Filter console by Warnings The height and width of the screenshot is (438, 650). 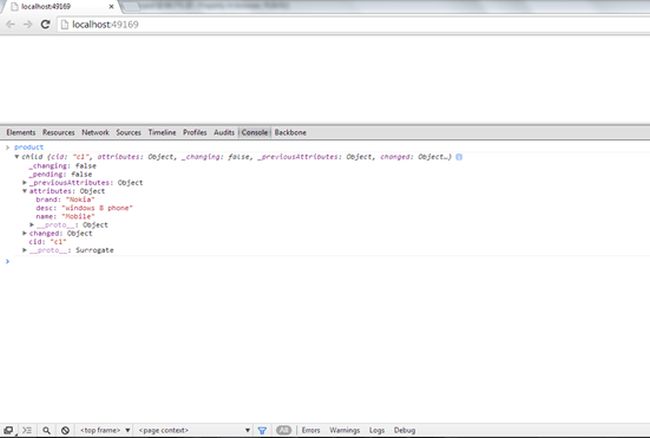point(344,431)
